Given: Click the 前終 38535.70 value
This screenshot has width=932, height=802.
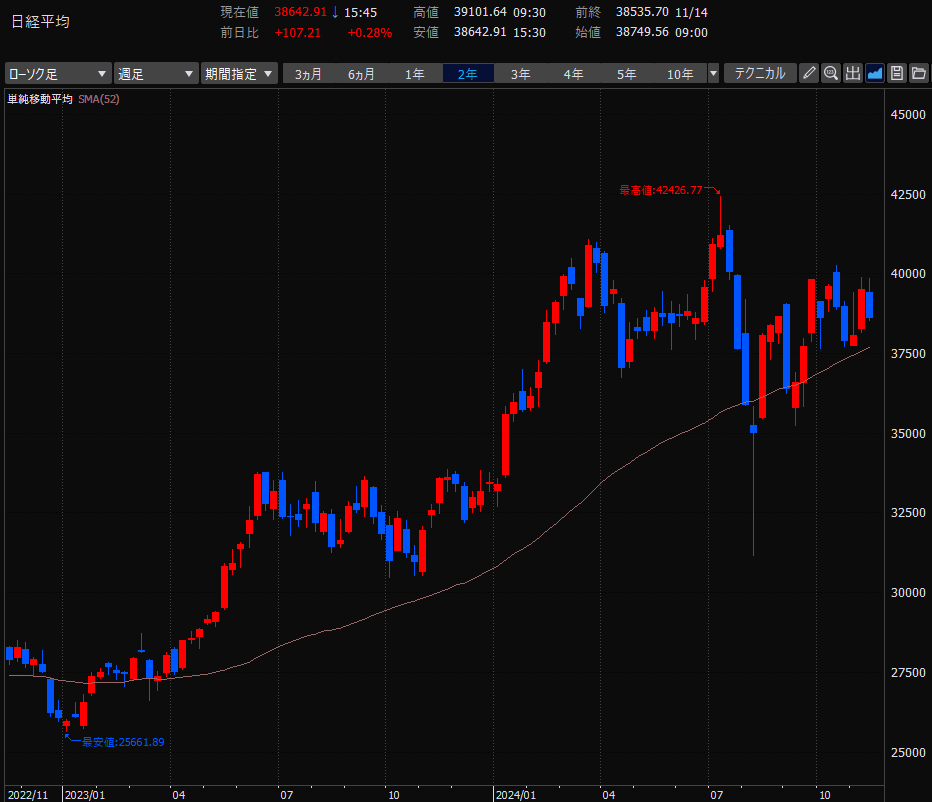Looking at the screenshot, I should [x=642, y=12].
